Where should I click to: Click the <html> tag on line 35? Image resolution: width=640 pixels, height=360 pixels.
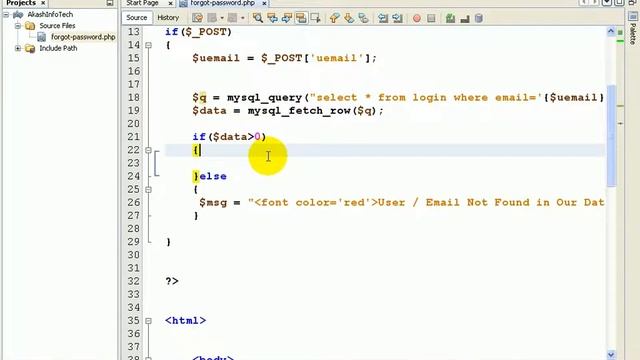coord(186,320)
